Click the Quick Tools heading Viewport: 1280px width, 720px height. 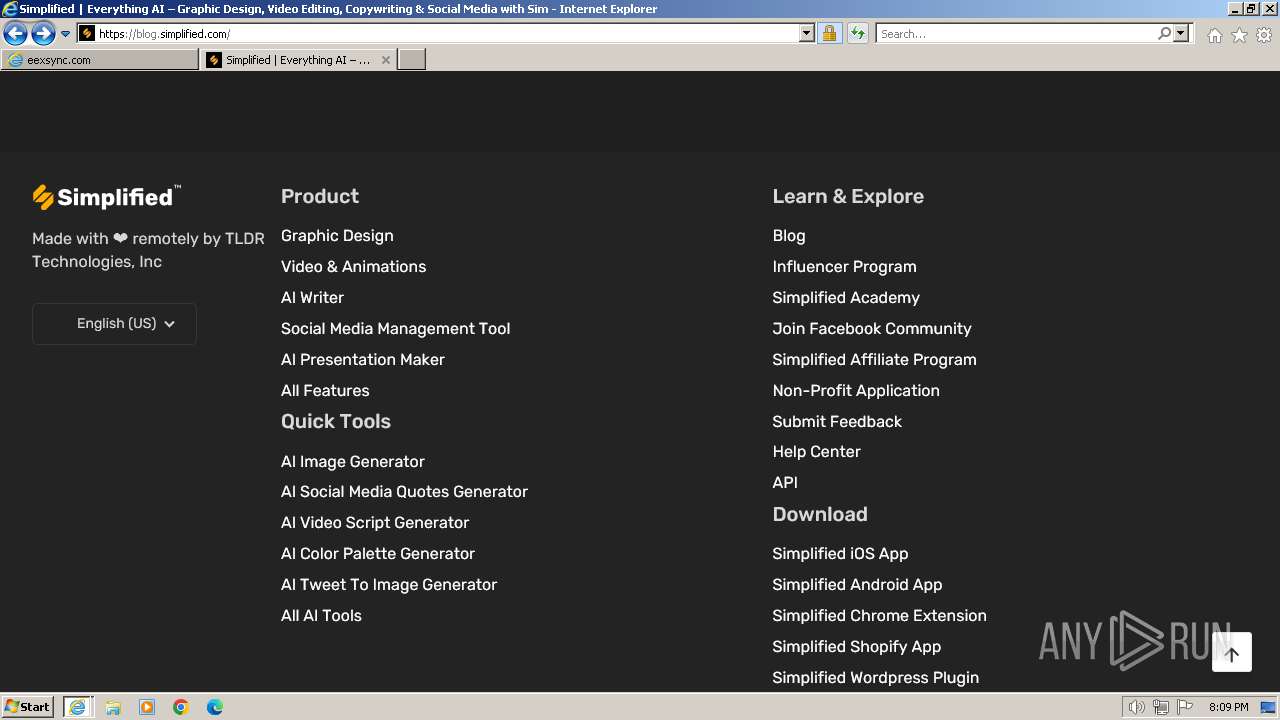336,422
